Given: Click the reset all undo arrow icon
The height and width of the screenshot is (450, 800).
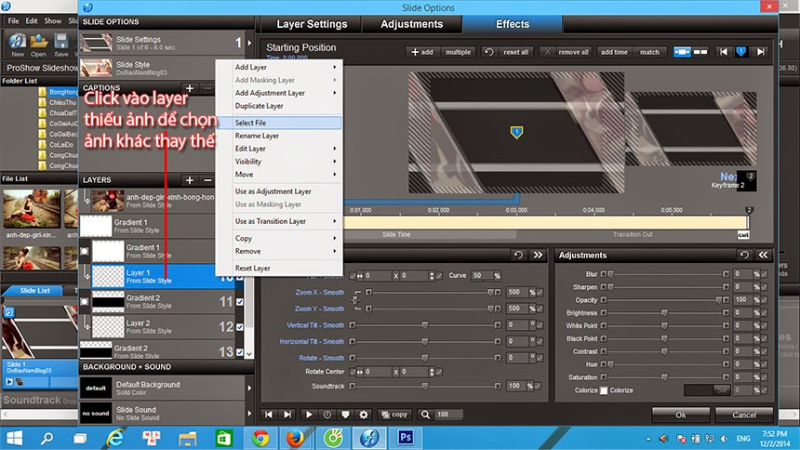Looking at the screenshot, I should click(489, 51).
